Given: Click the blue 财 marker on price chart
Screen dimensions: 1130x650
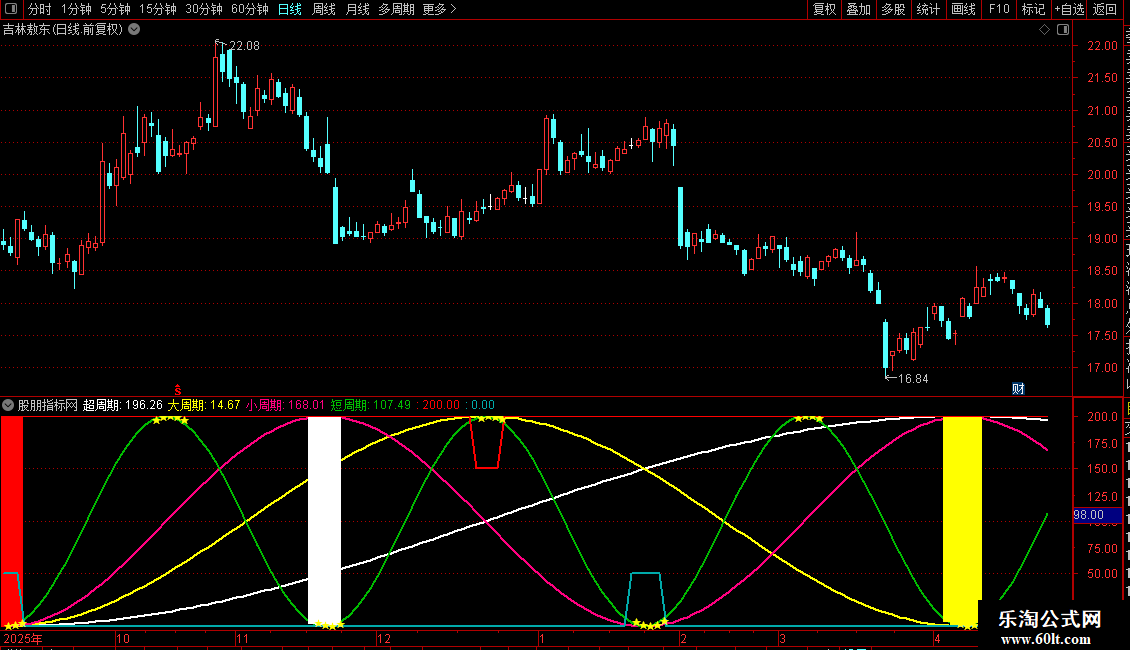Looking at the screenshot, I should pyautogui.click(x=1018, y=388).
